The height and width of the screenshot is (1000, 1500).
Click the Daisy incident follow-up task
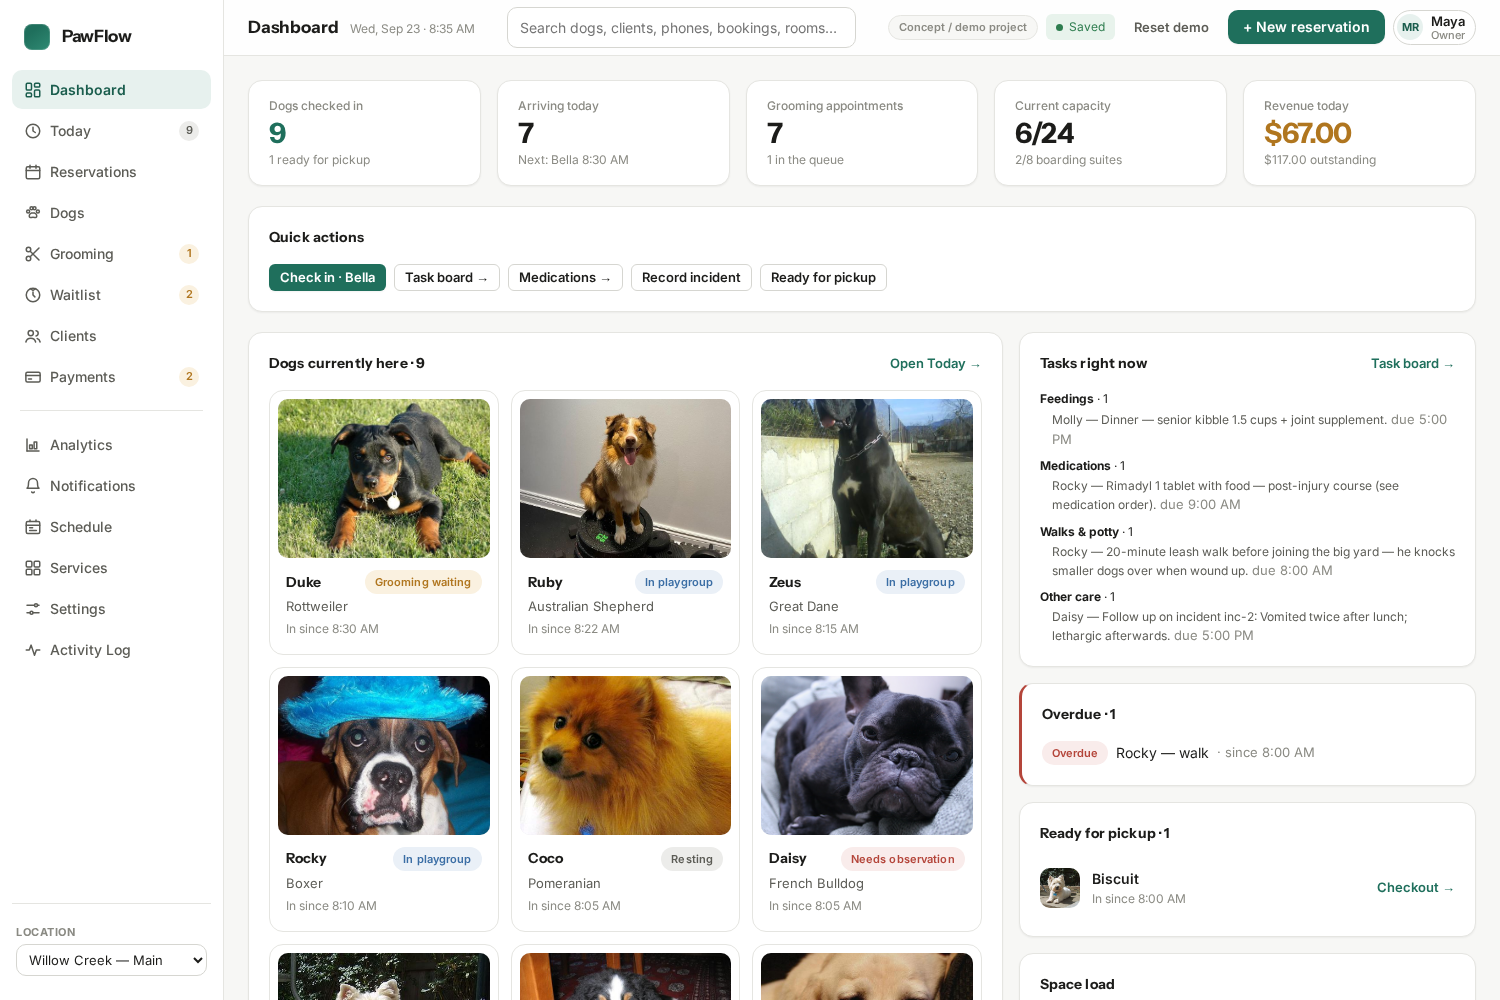coord(1249,626)
